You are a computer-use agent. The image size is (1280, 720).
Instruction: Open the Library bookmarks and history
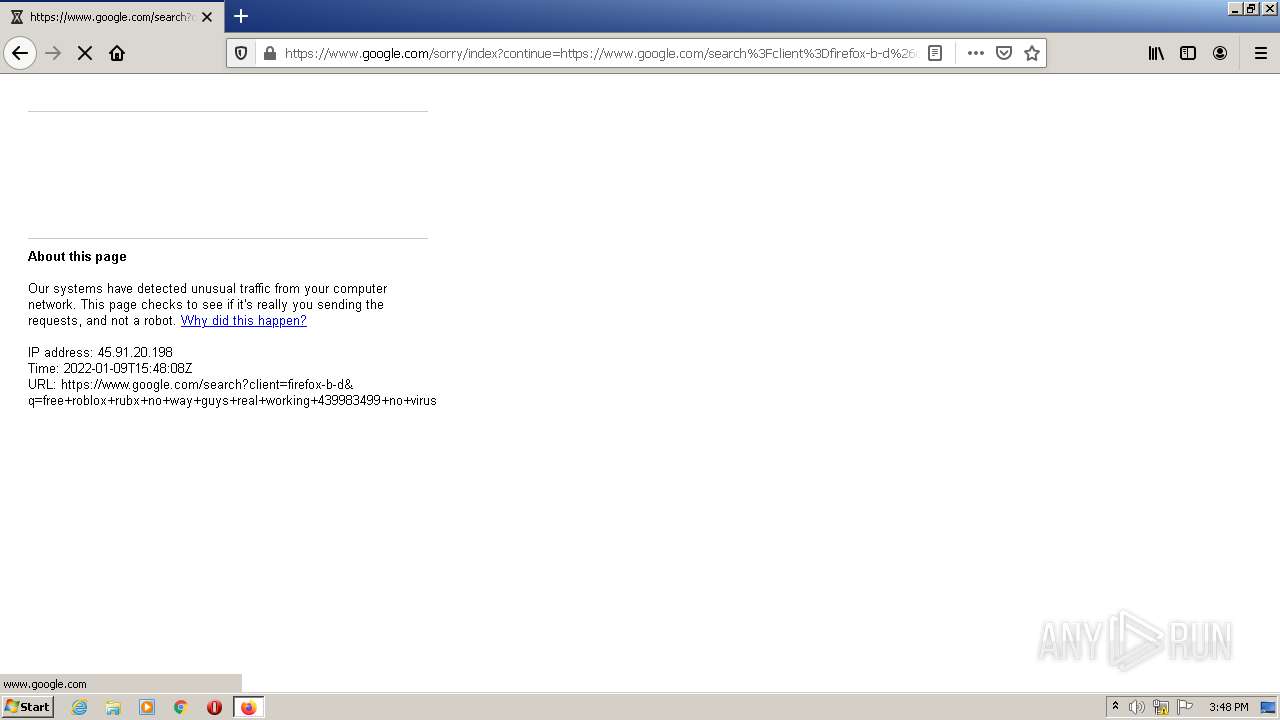click(x=1156, y=53)
